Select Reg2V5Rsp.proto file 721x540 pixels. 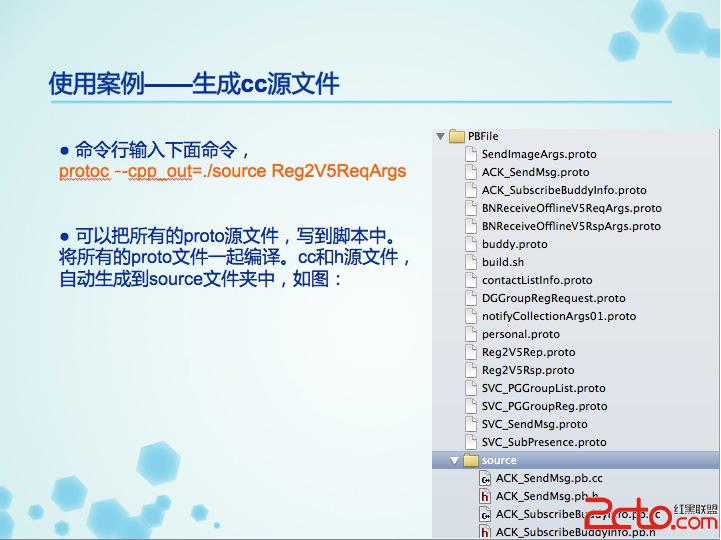[528, 370]
